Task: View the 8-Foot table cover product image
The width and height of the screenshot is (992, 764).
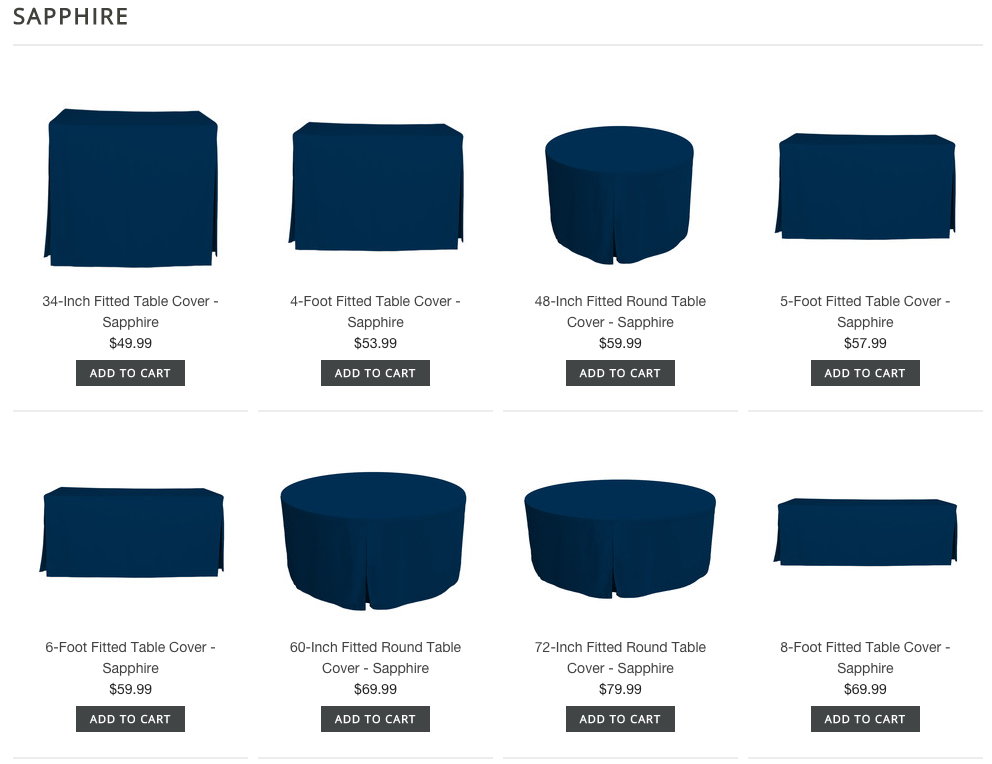Action: [x=865, y=532]
